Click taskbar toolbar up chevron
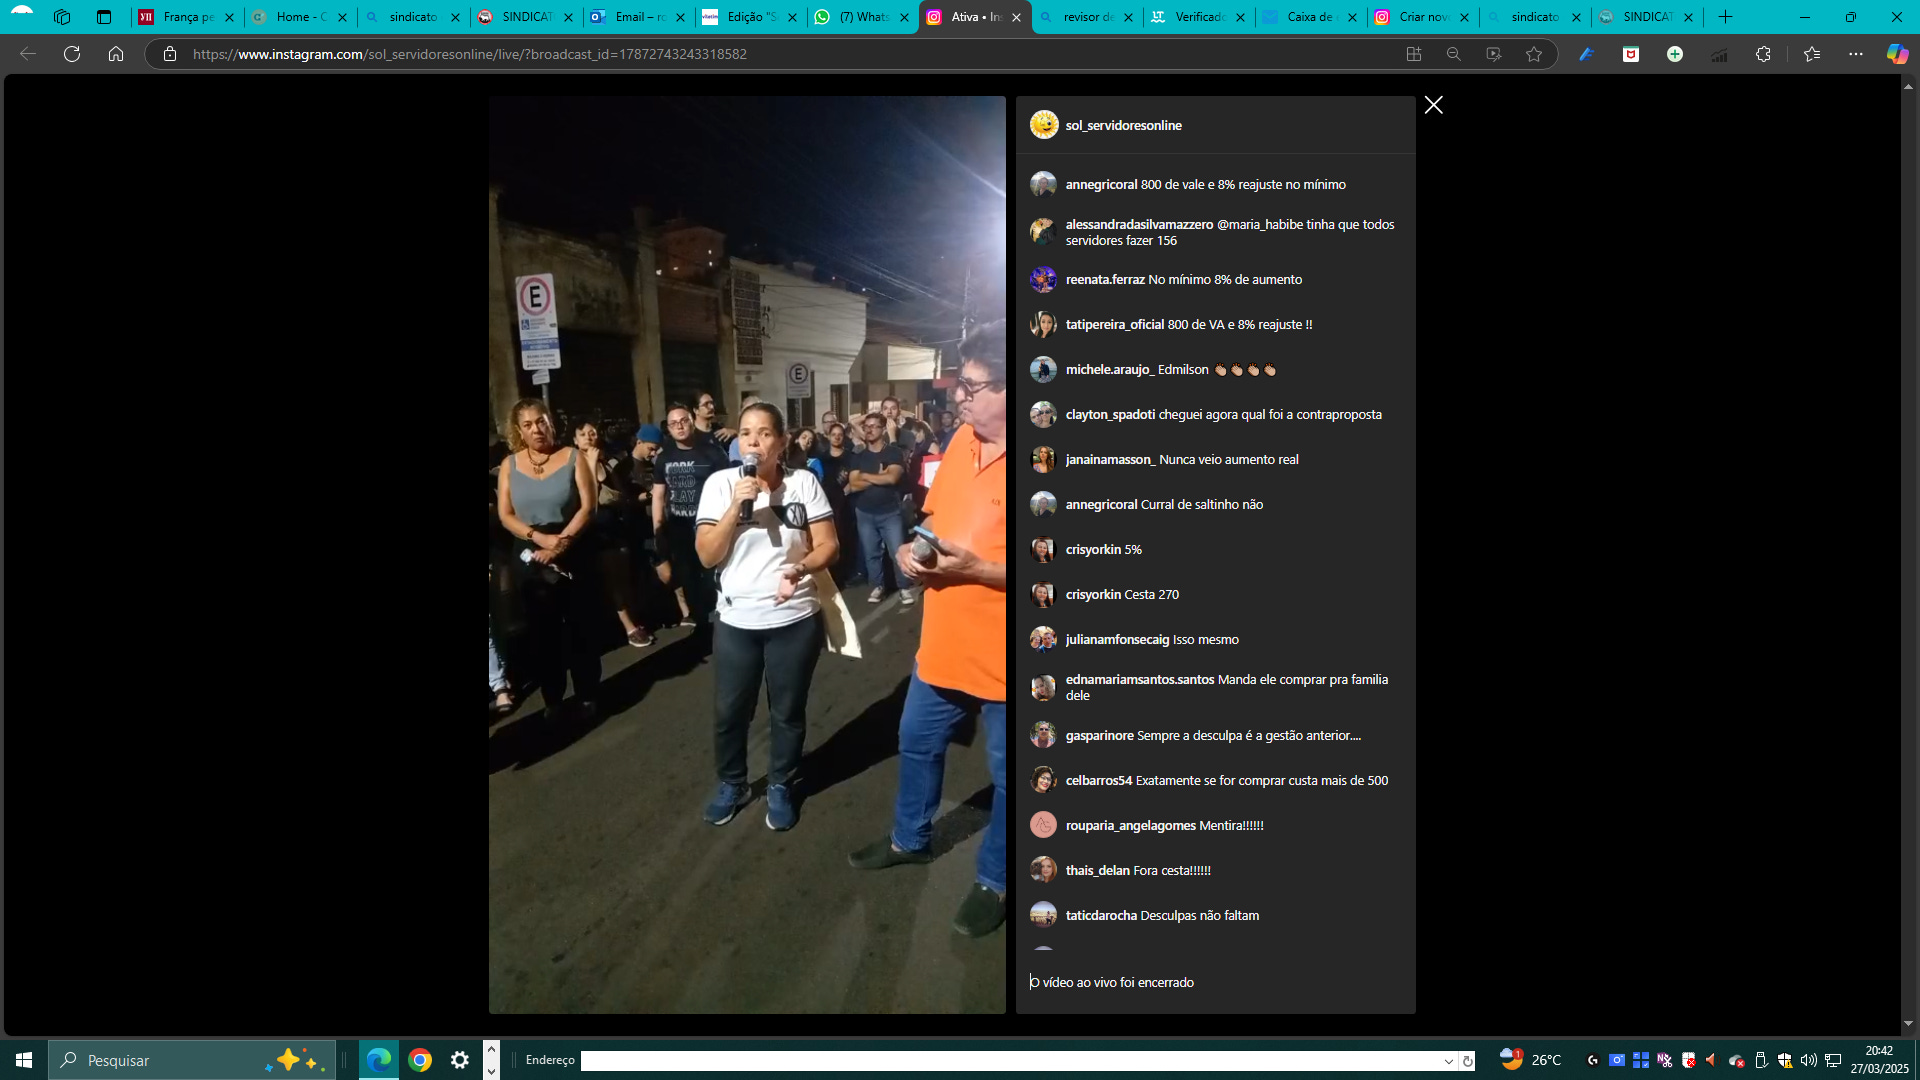This screenshot has width=1920, height=1080. [x=491, y=1049]
